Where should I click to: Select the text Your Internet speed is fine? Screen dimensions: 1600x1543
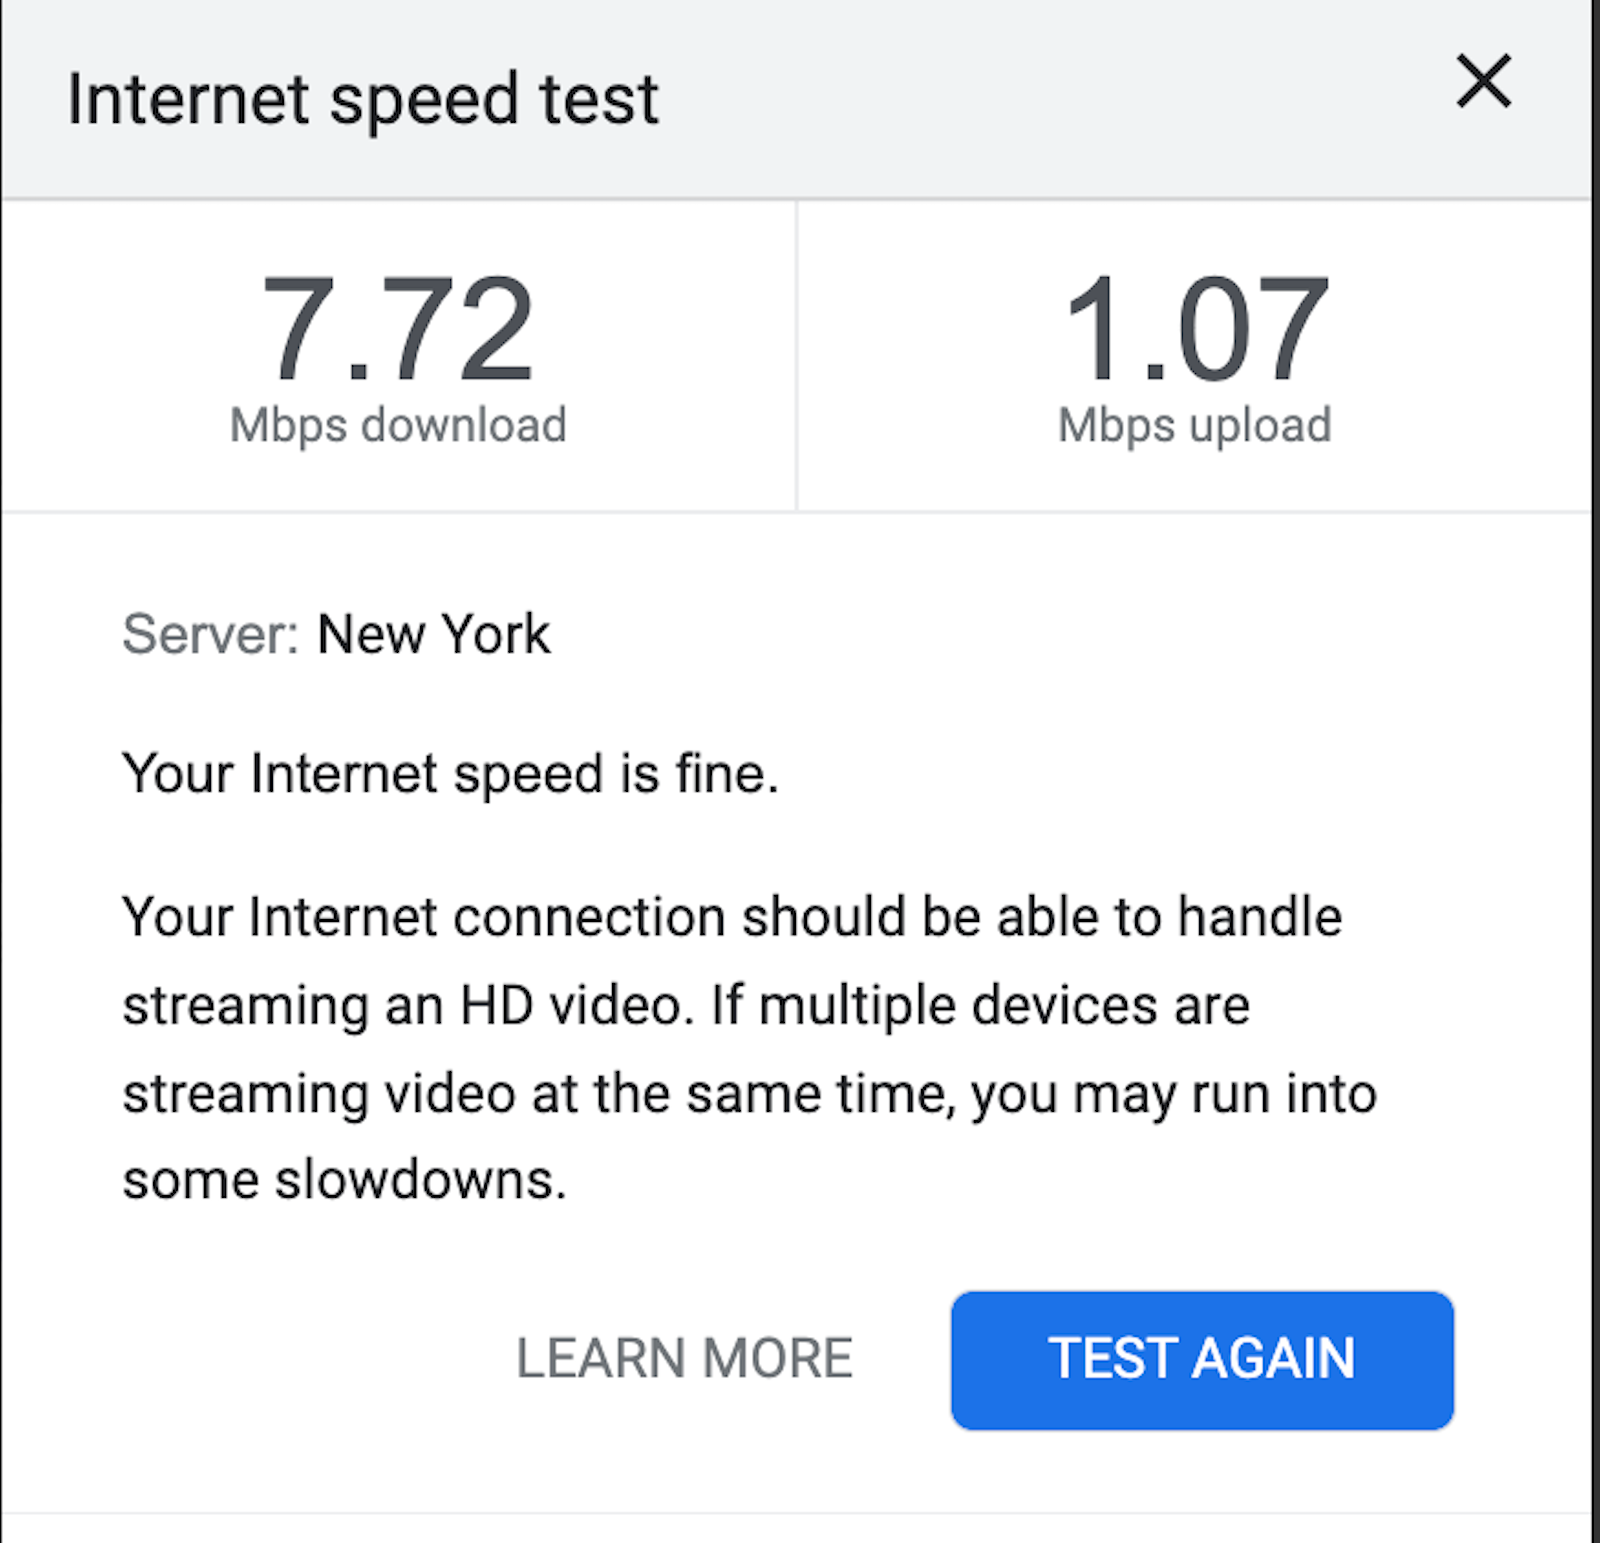[x=450, y=772]
